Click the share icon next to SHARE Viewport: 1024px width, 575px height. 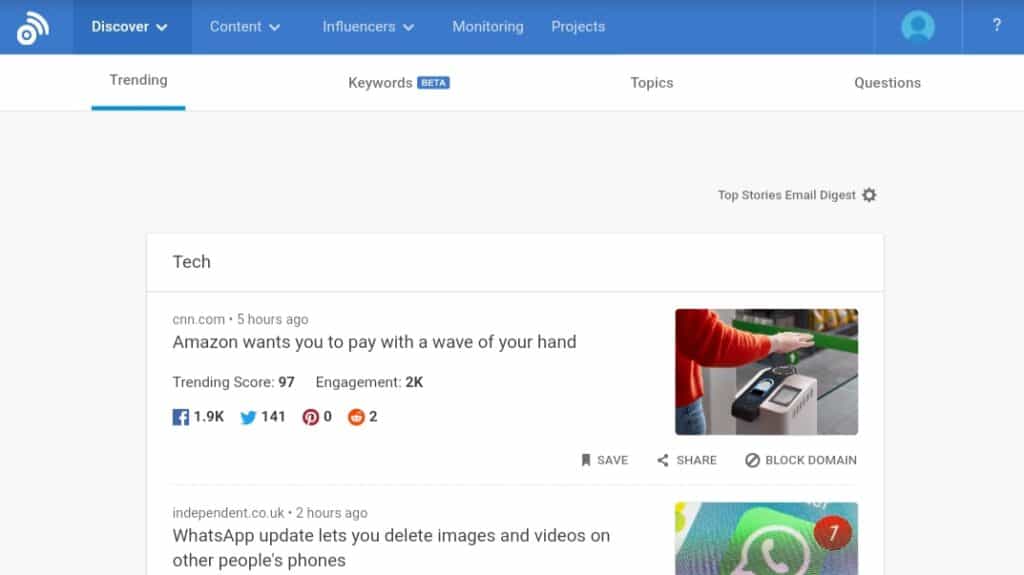pos(663,460)
